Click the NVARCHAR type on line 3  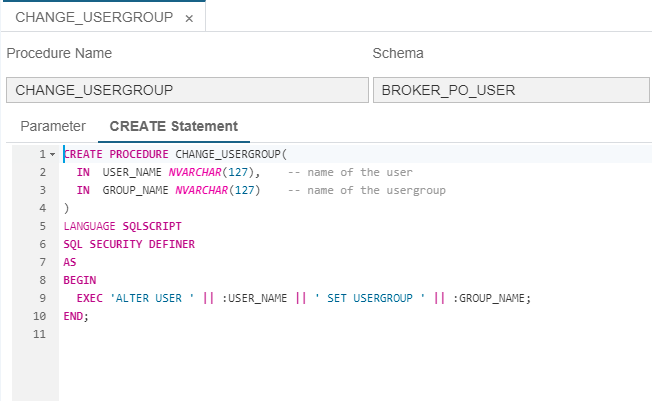pyautogui.click(x=201, y=191)
